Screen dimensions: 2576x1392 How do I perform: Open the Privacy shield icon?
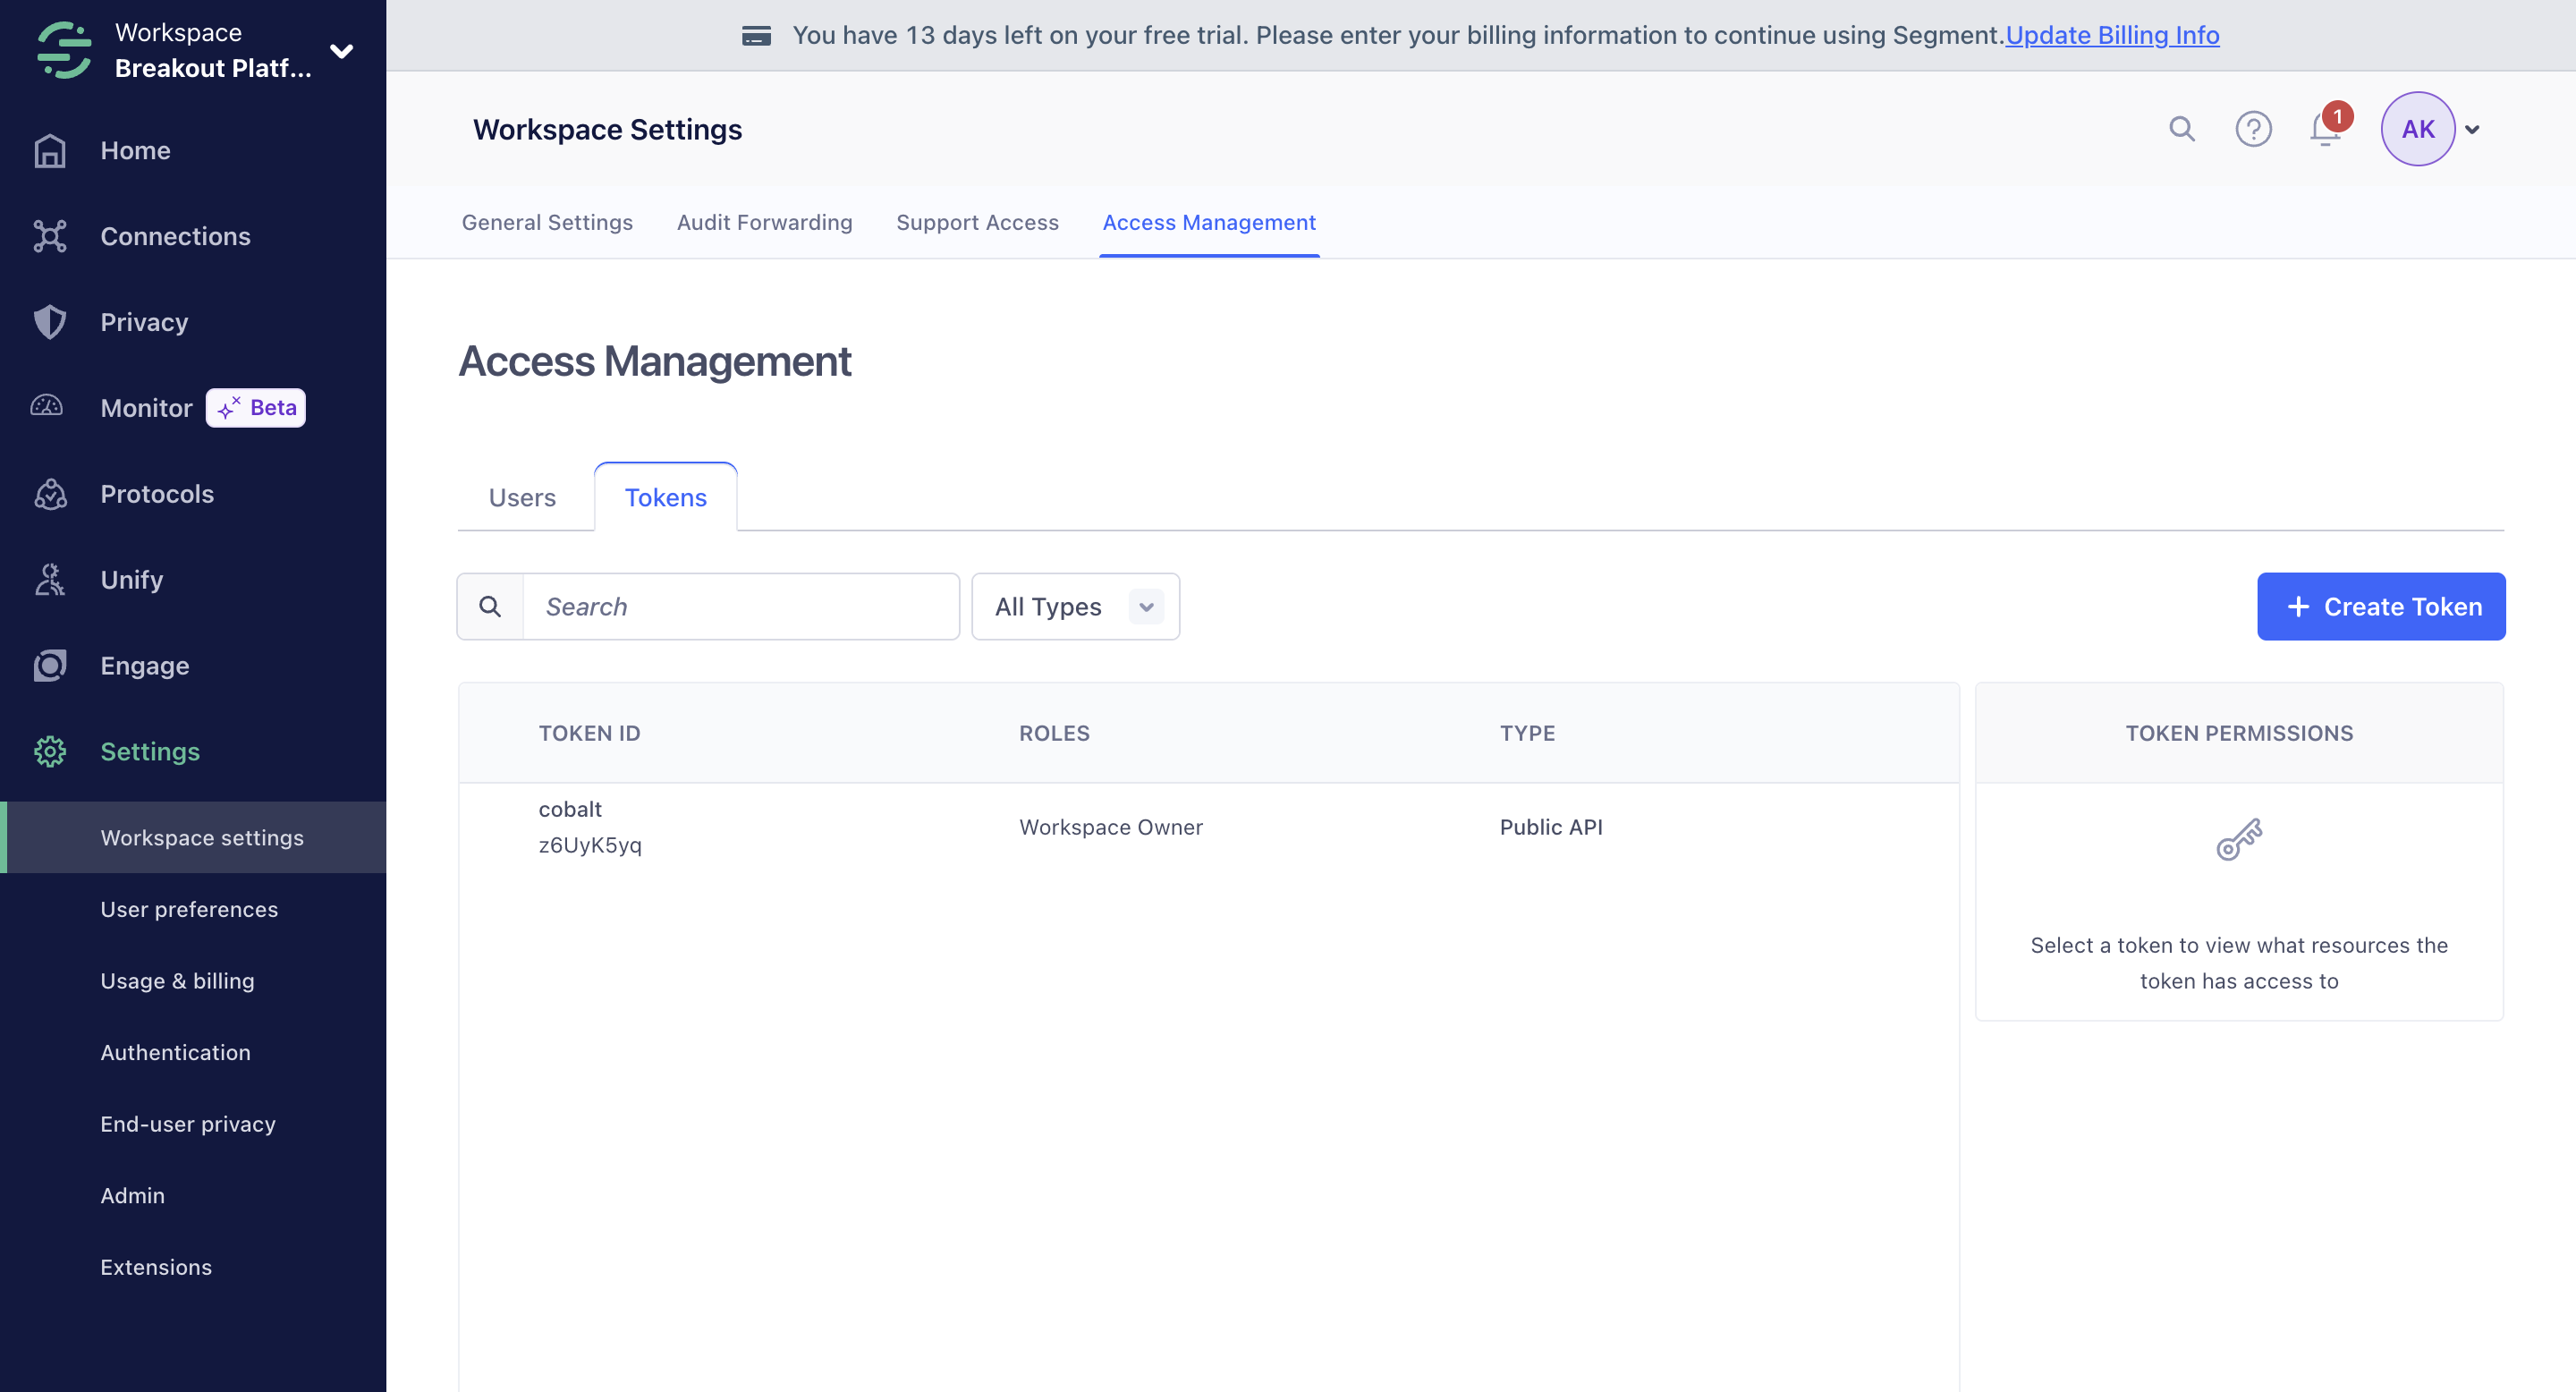(x=50, y=322)
